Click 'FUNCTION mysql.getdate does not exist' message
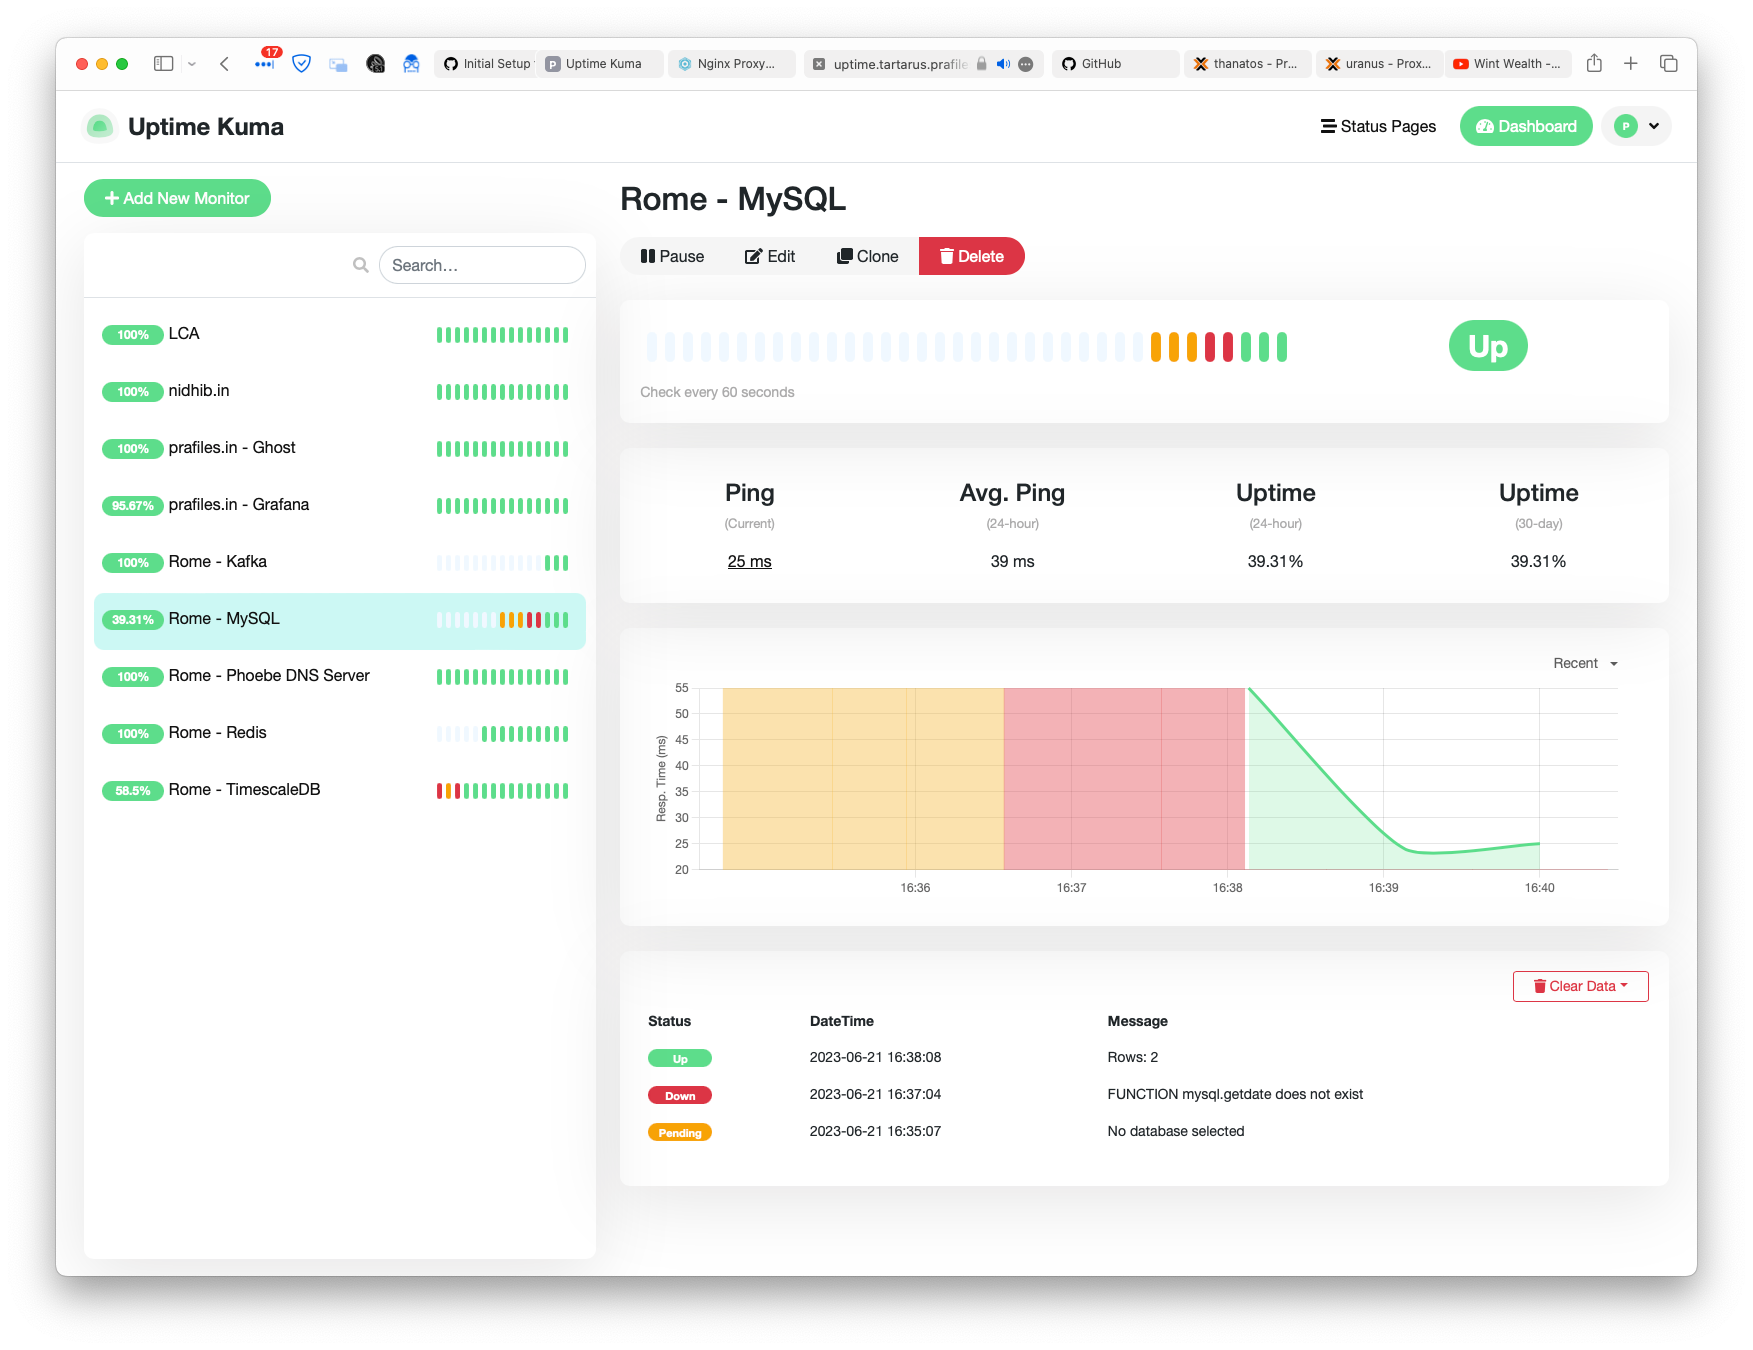1753x1350 pixels. [1235, 1094]
